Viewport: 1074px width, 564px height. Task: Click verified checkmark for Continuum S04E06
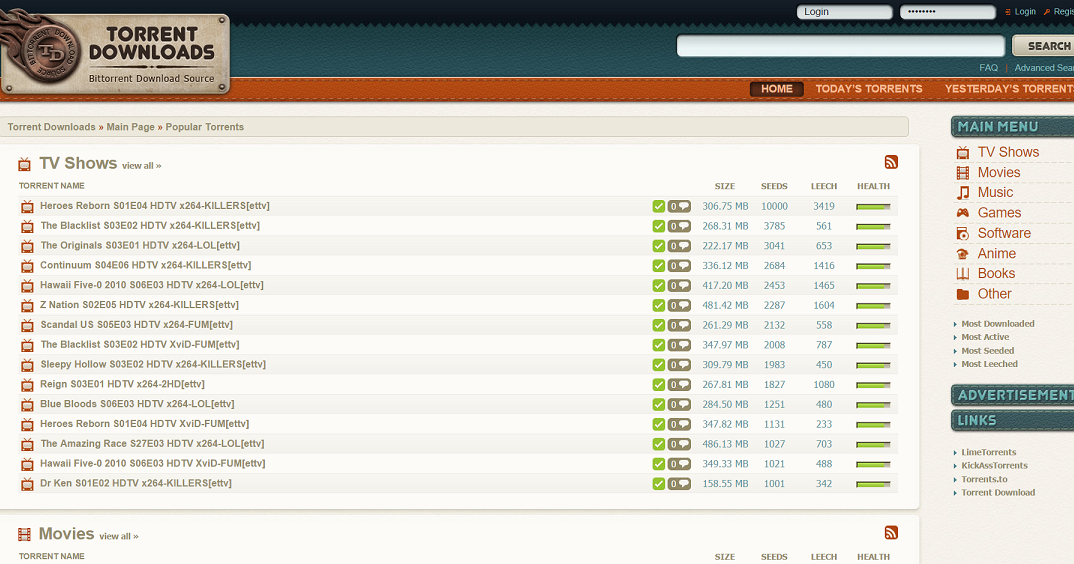pos(658,266)
